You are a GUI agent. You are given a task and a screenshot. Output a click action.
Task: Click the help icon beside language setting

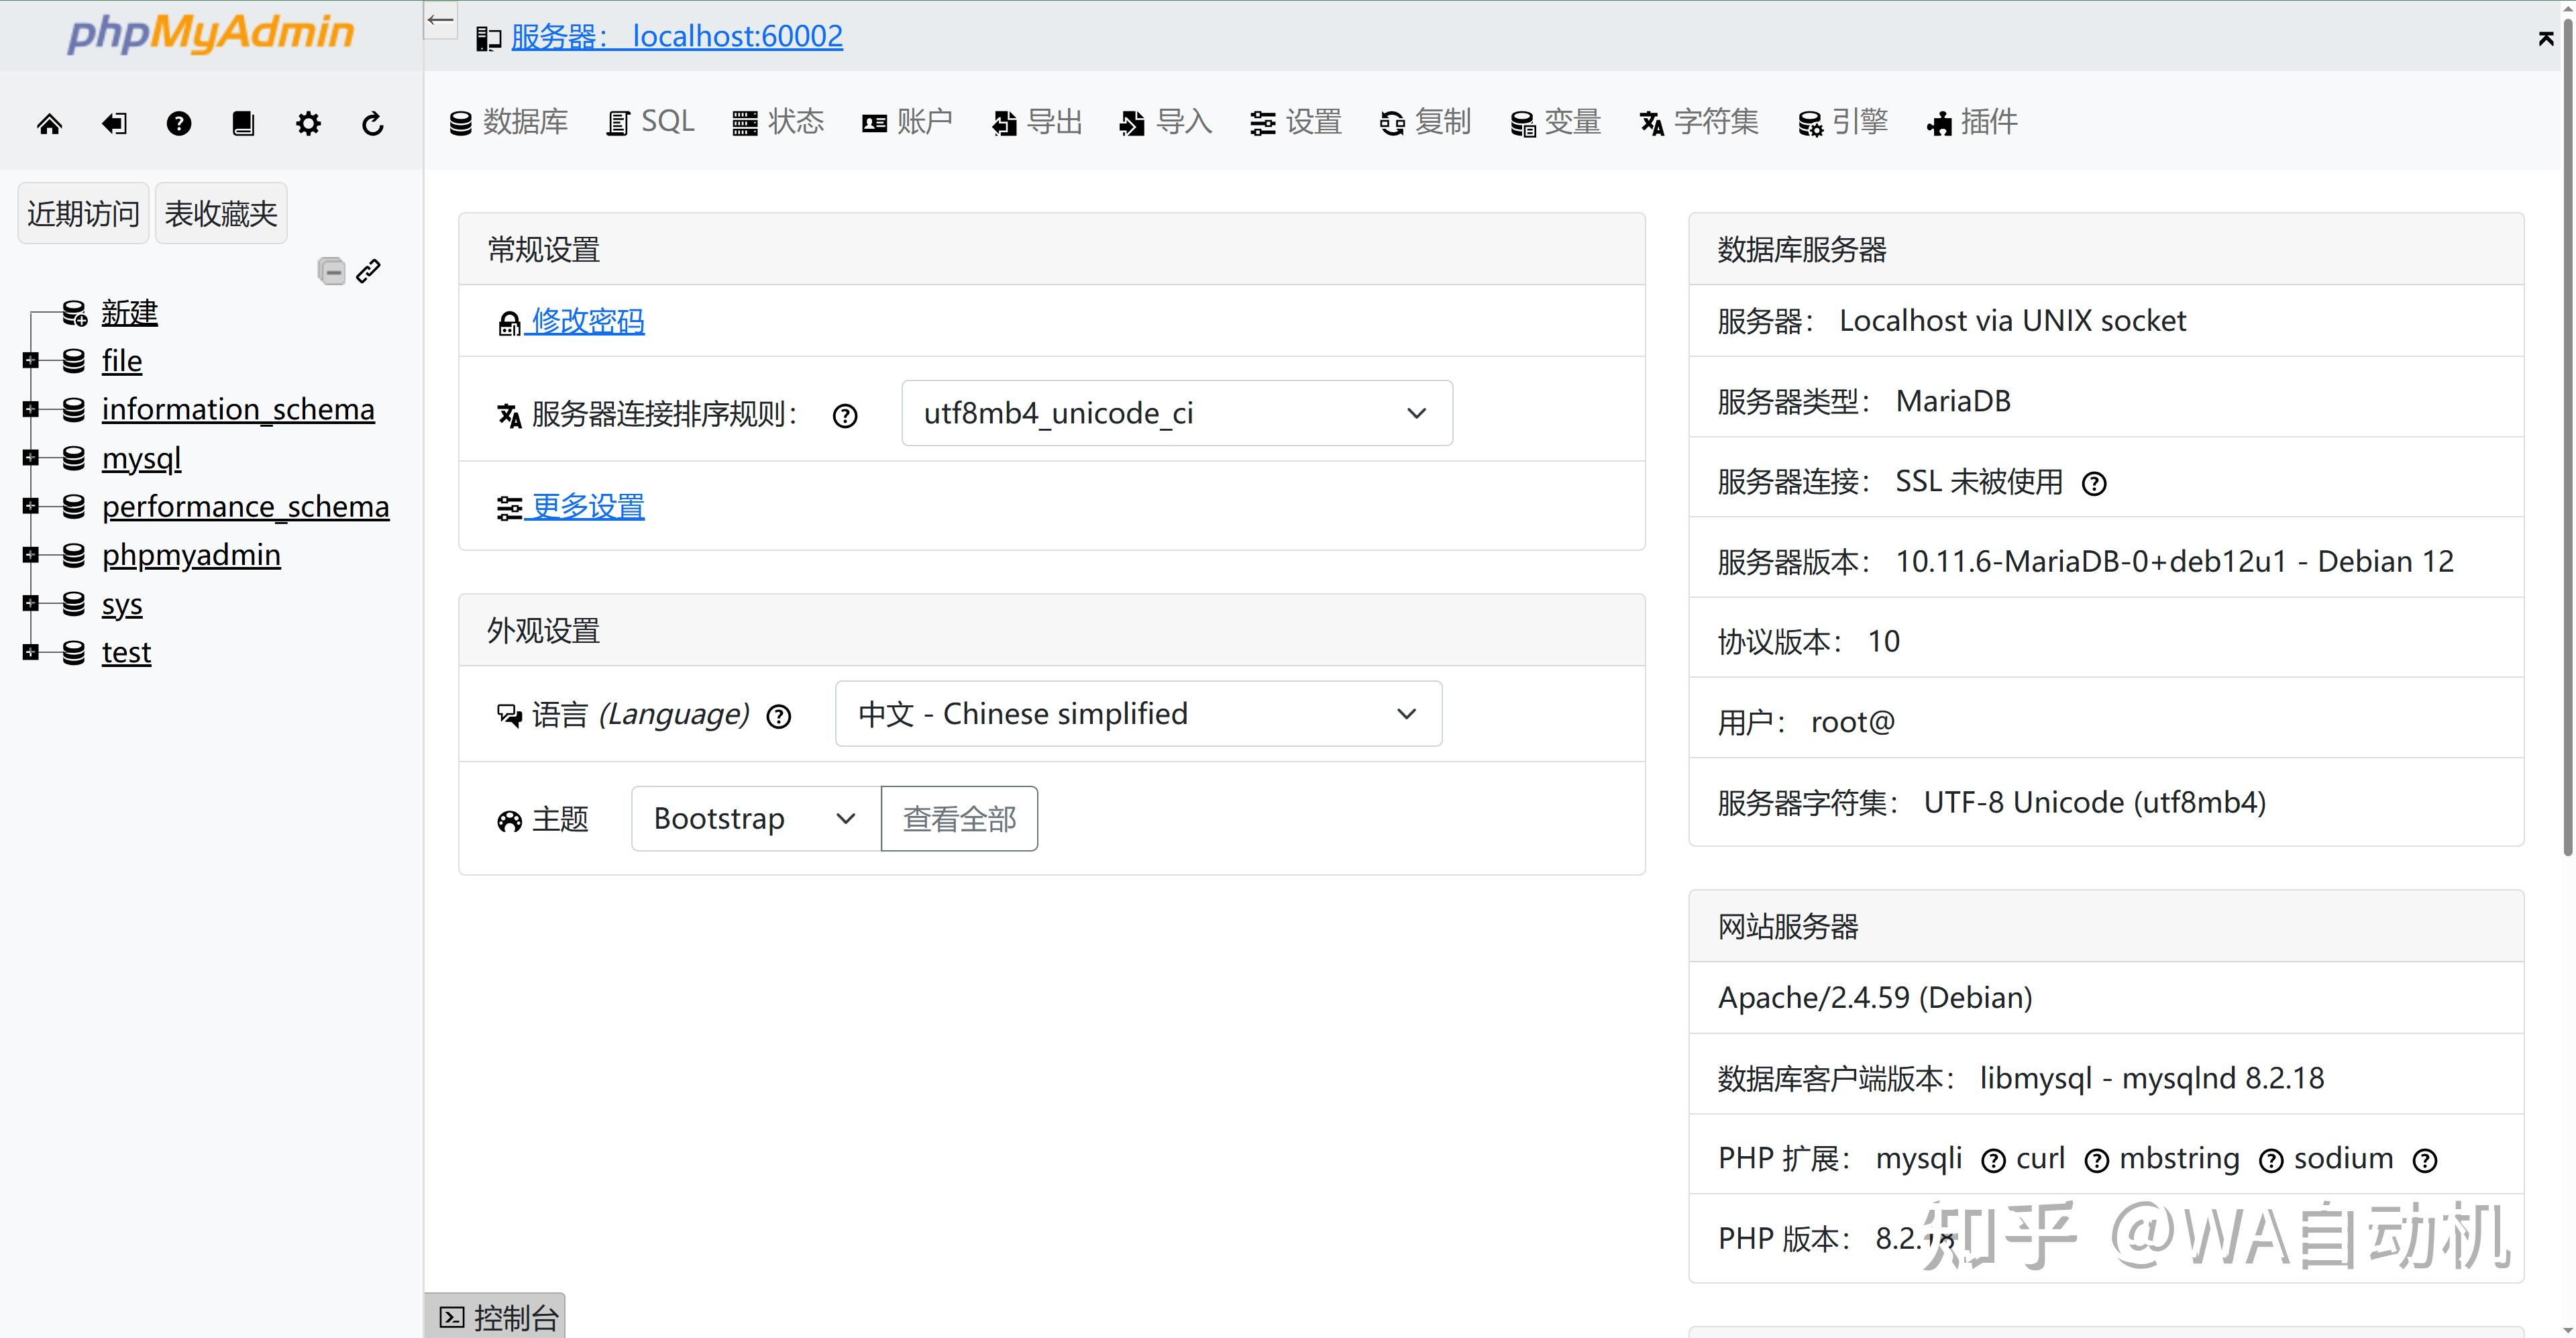(779, 716)
